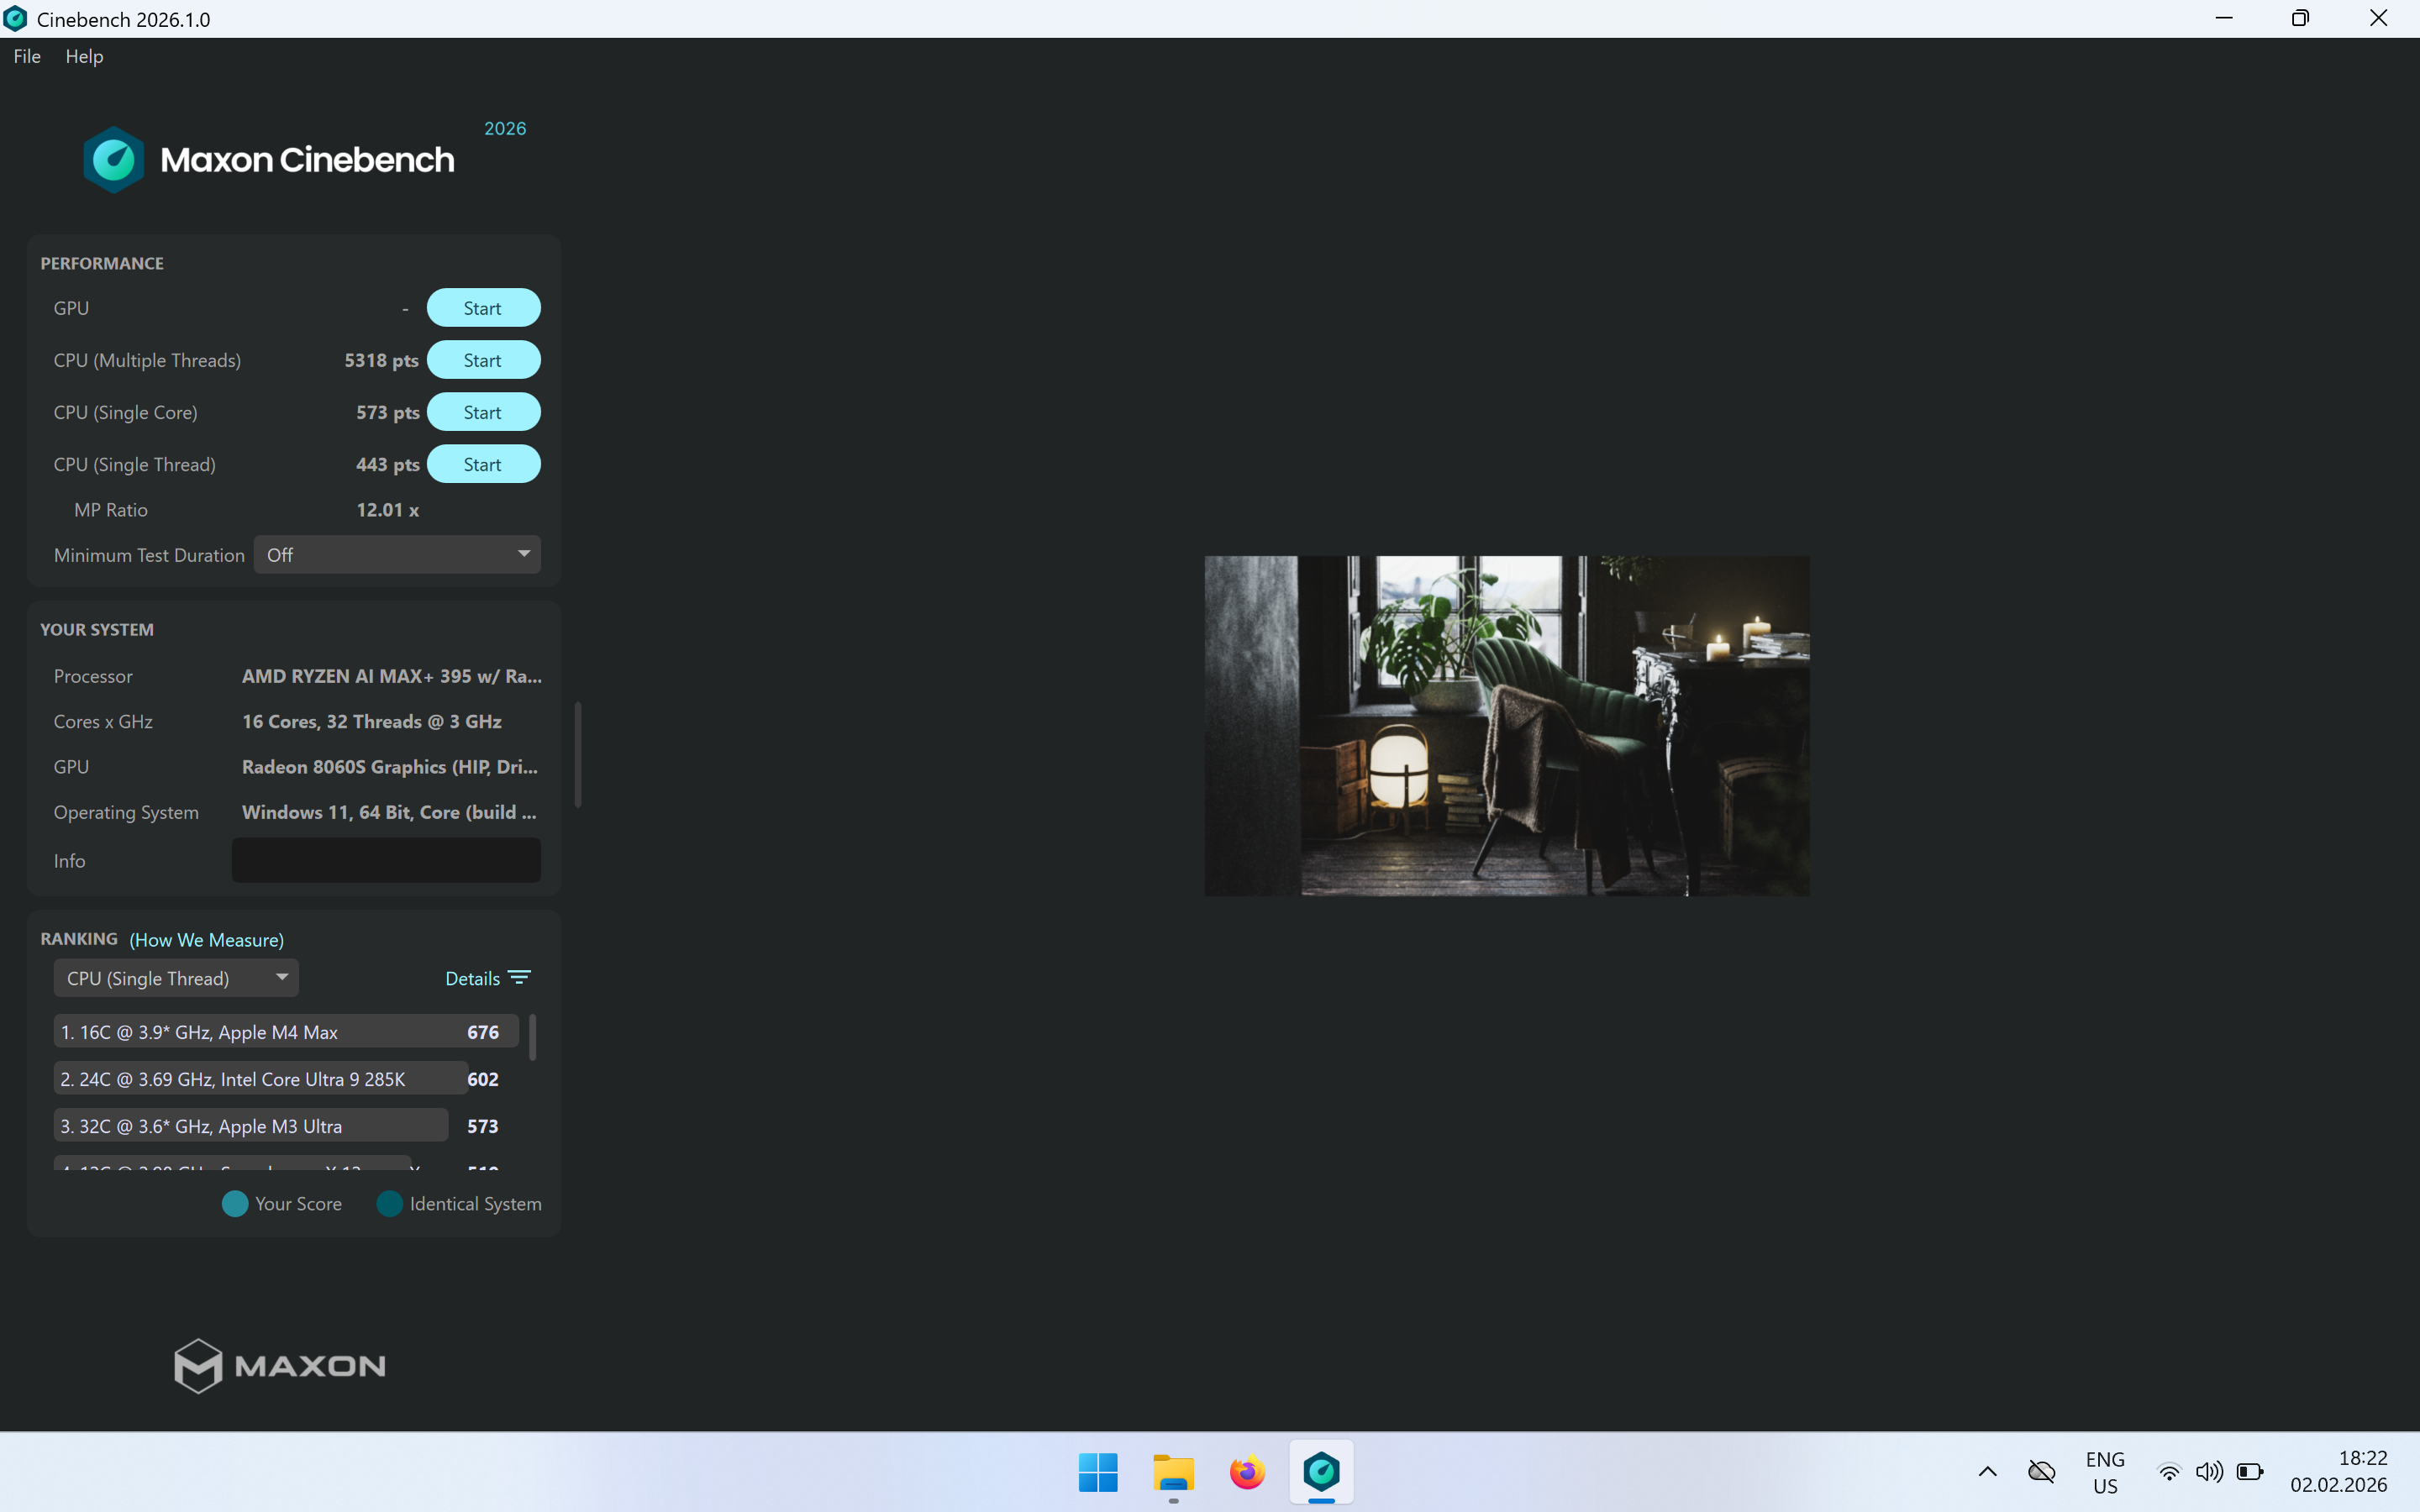The width and height of the screenshot is (2420, 1512).
Task: Open the Windows Start menu
Action: (x=1098, y=1472)
